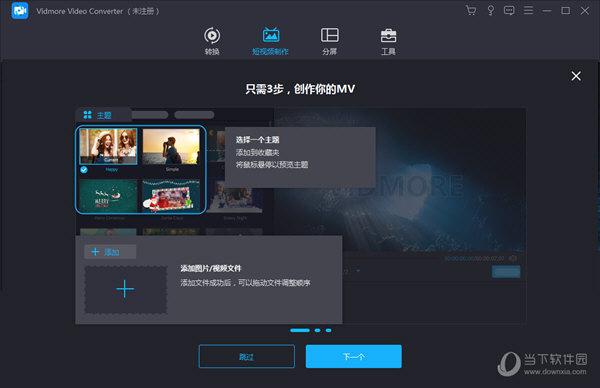Click the Vidmore app logo
The image size is (600, 388).
(20, 11)
